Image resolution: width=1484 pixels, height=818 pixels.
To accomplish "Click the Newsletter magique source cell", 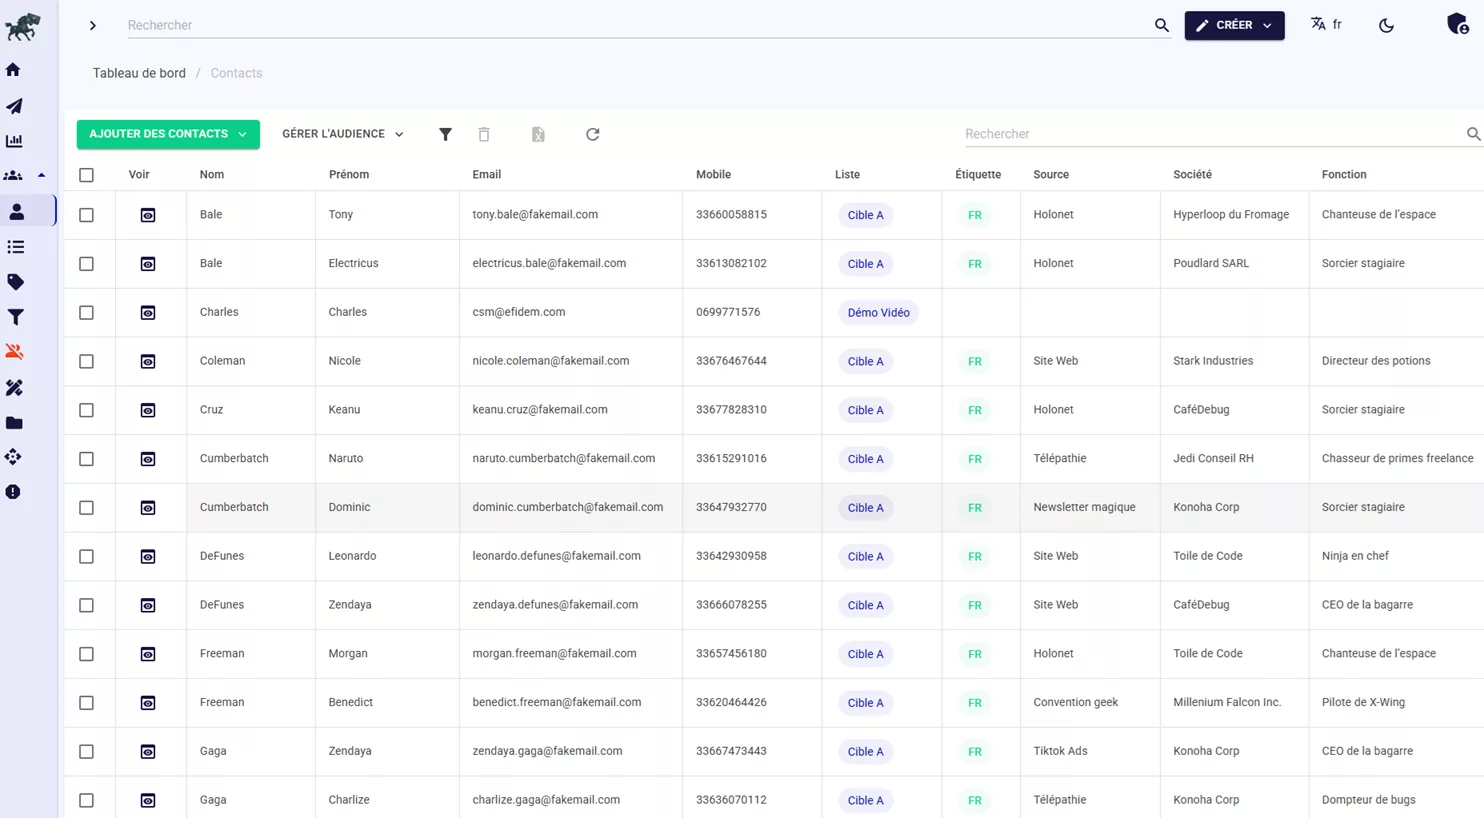I will (1084, 507).
